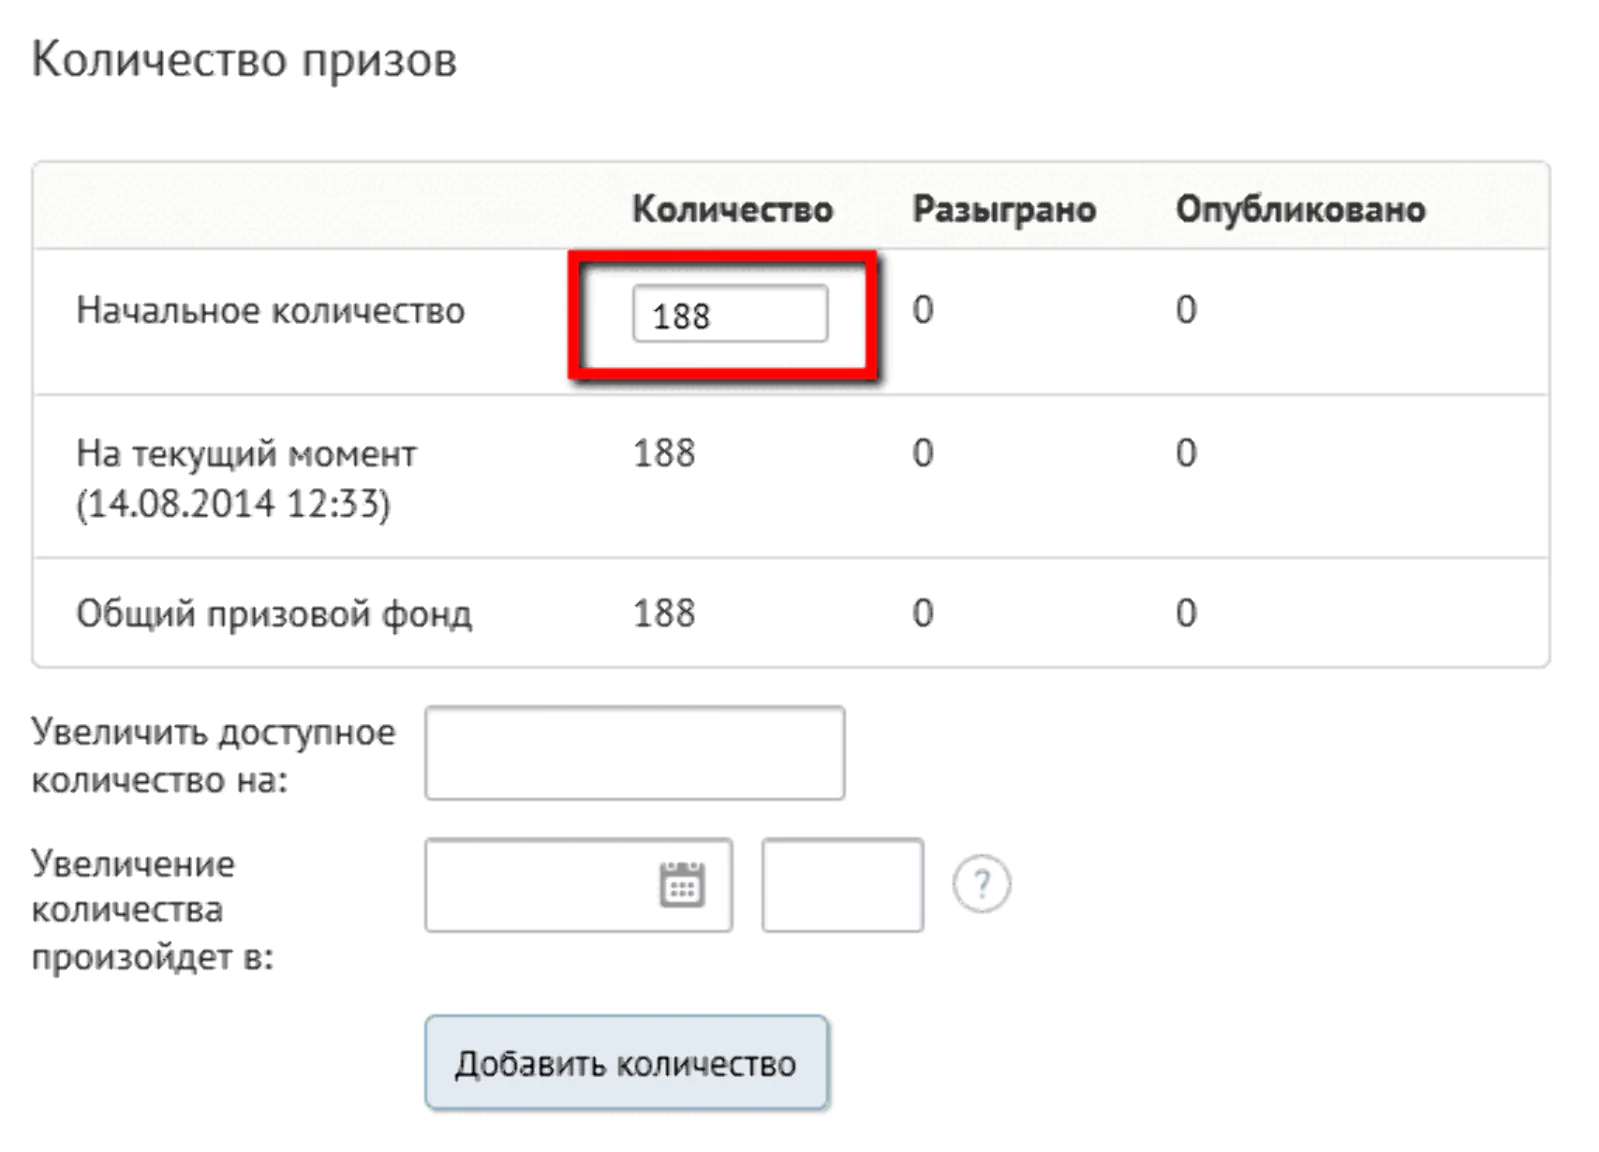1599x1152 pixels.
Task: Select the "Начальное количество" row label
Action: 270,311
